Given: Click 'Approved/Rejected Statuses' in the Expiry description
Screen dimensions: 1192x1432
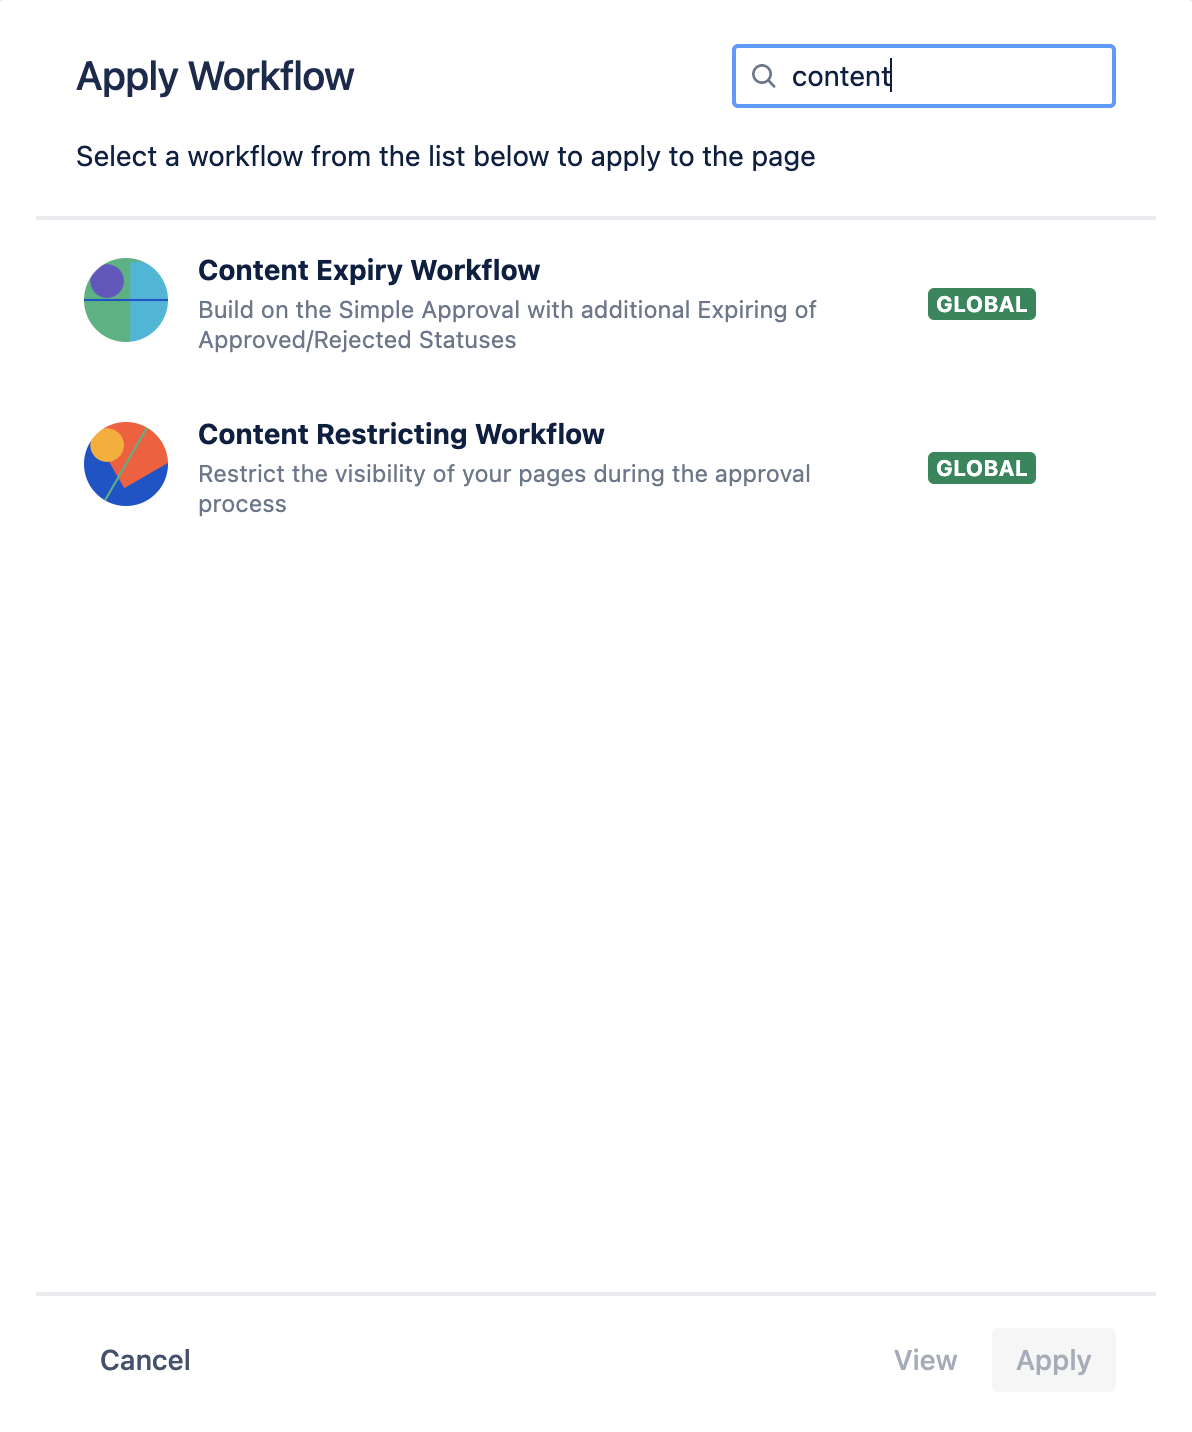Looking at the screenshot, I should click(357, 340).
